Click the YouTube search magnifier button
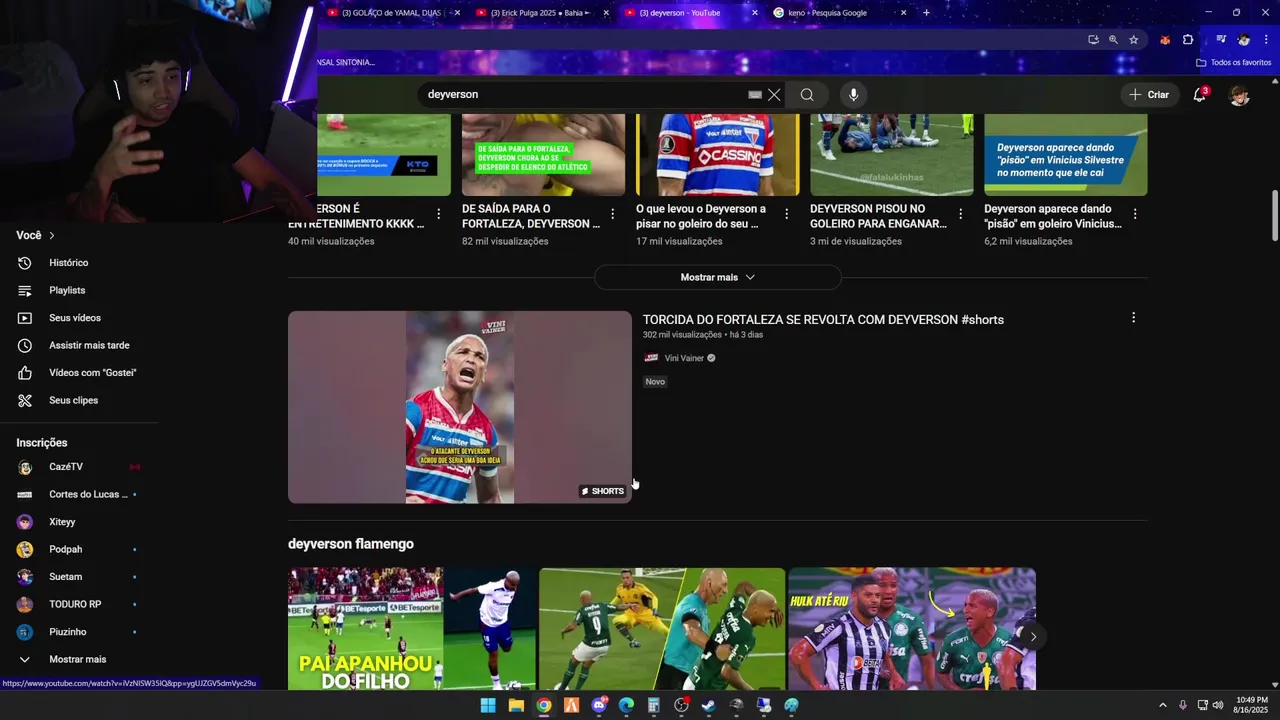This screenshot has width=1280, height=720. click(807, 95)
